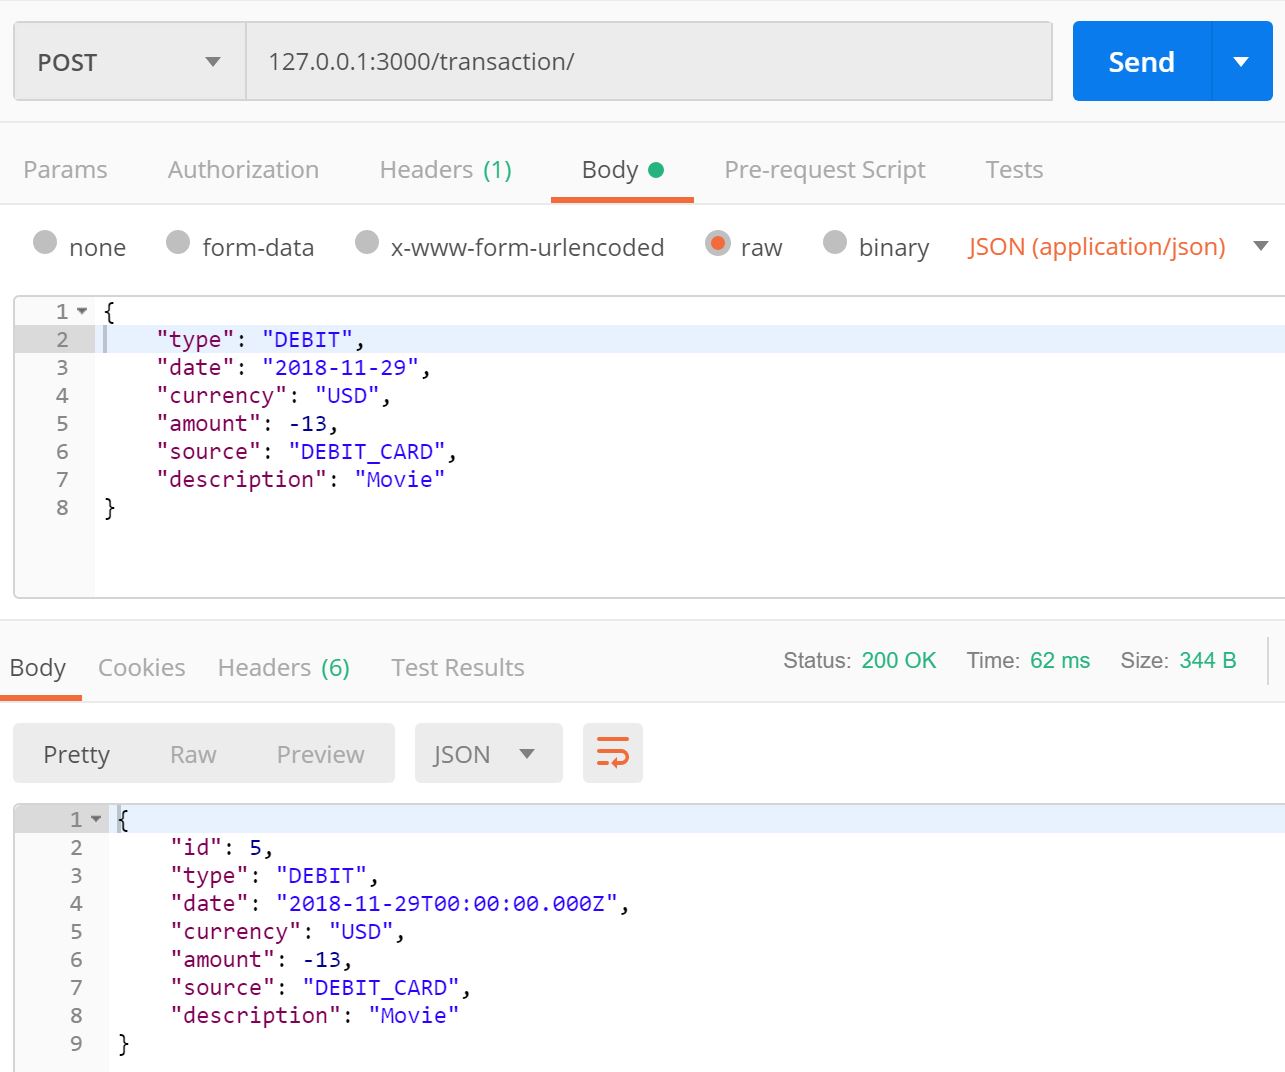
Task: Select the raw body radio button
Action: [718, 243]
